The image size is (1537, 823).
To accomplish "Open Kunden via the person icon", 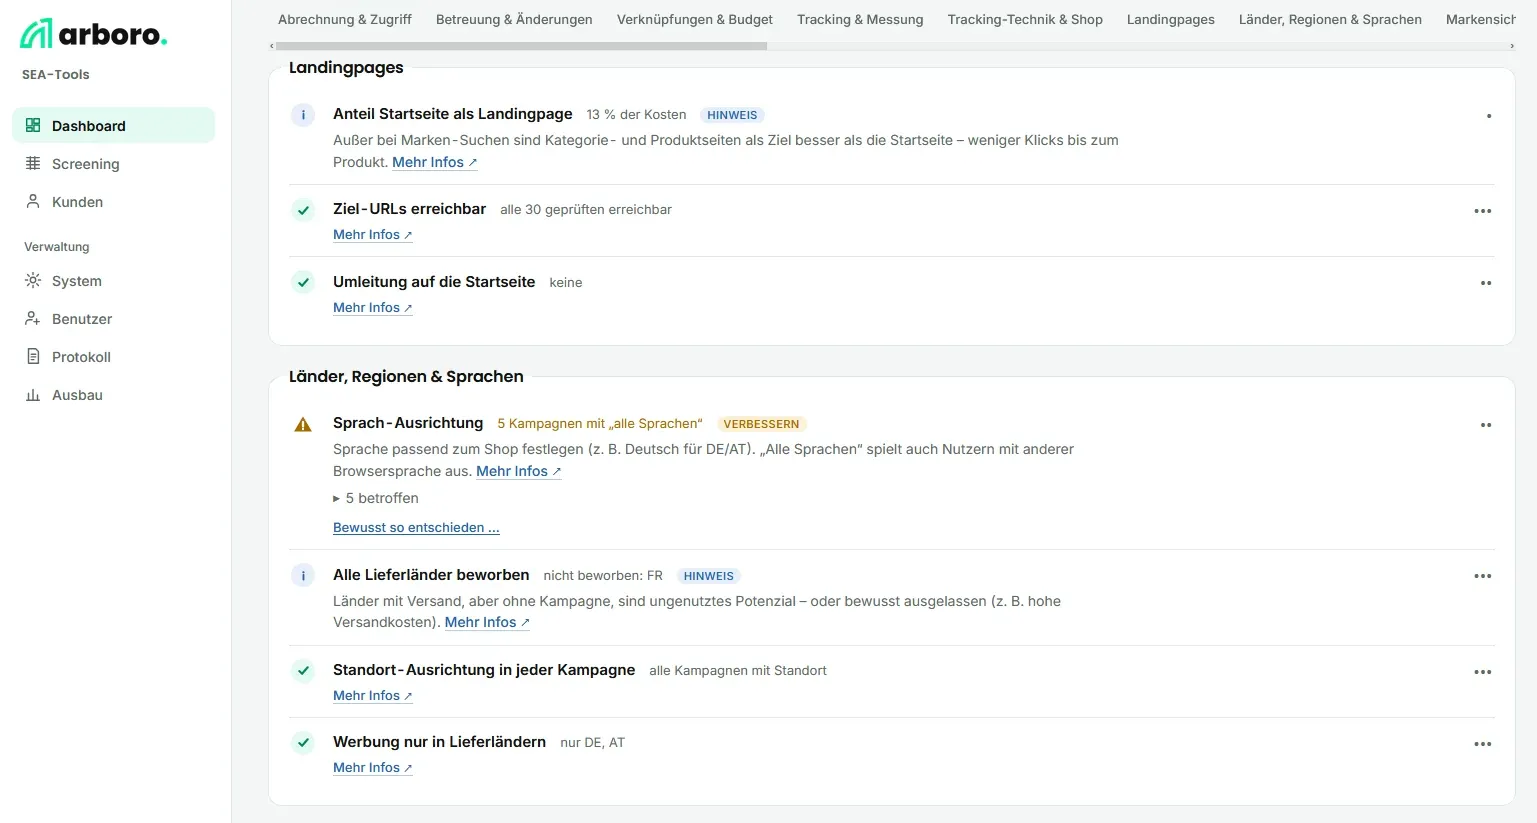I will pyautogui.click(x=33, y=201).
